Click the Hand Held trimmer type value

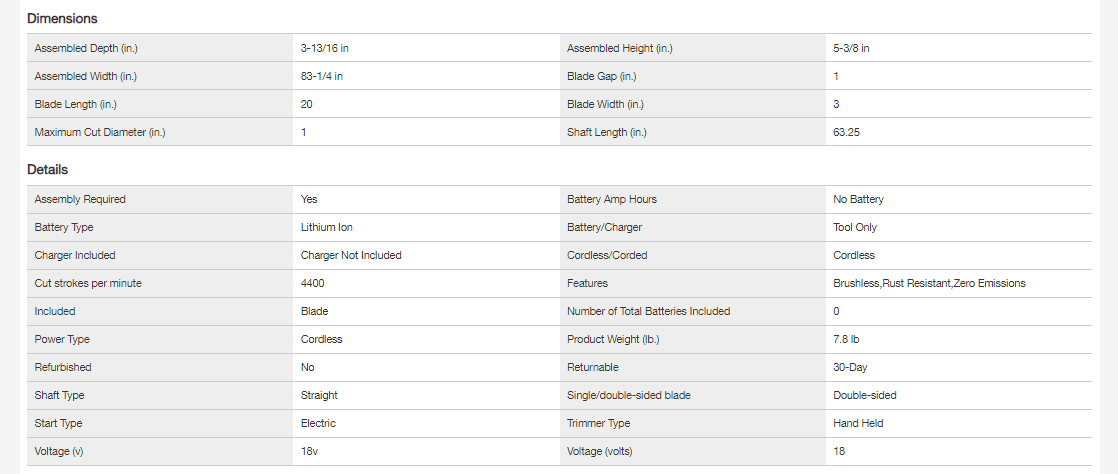click(x=858, y=423)
